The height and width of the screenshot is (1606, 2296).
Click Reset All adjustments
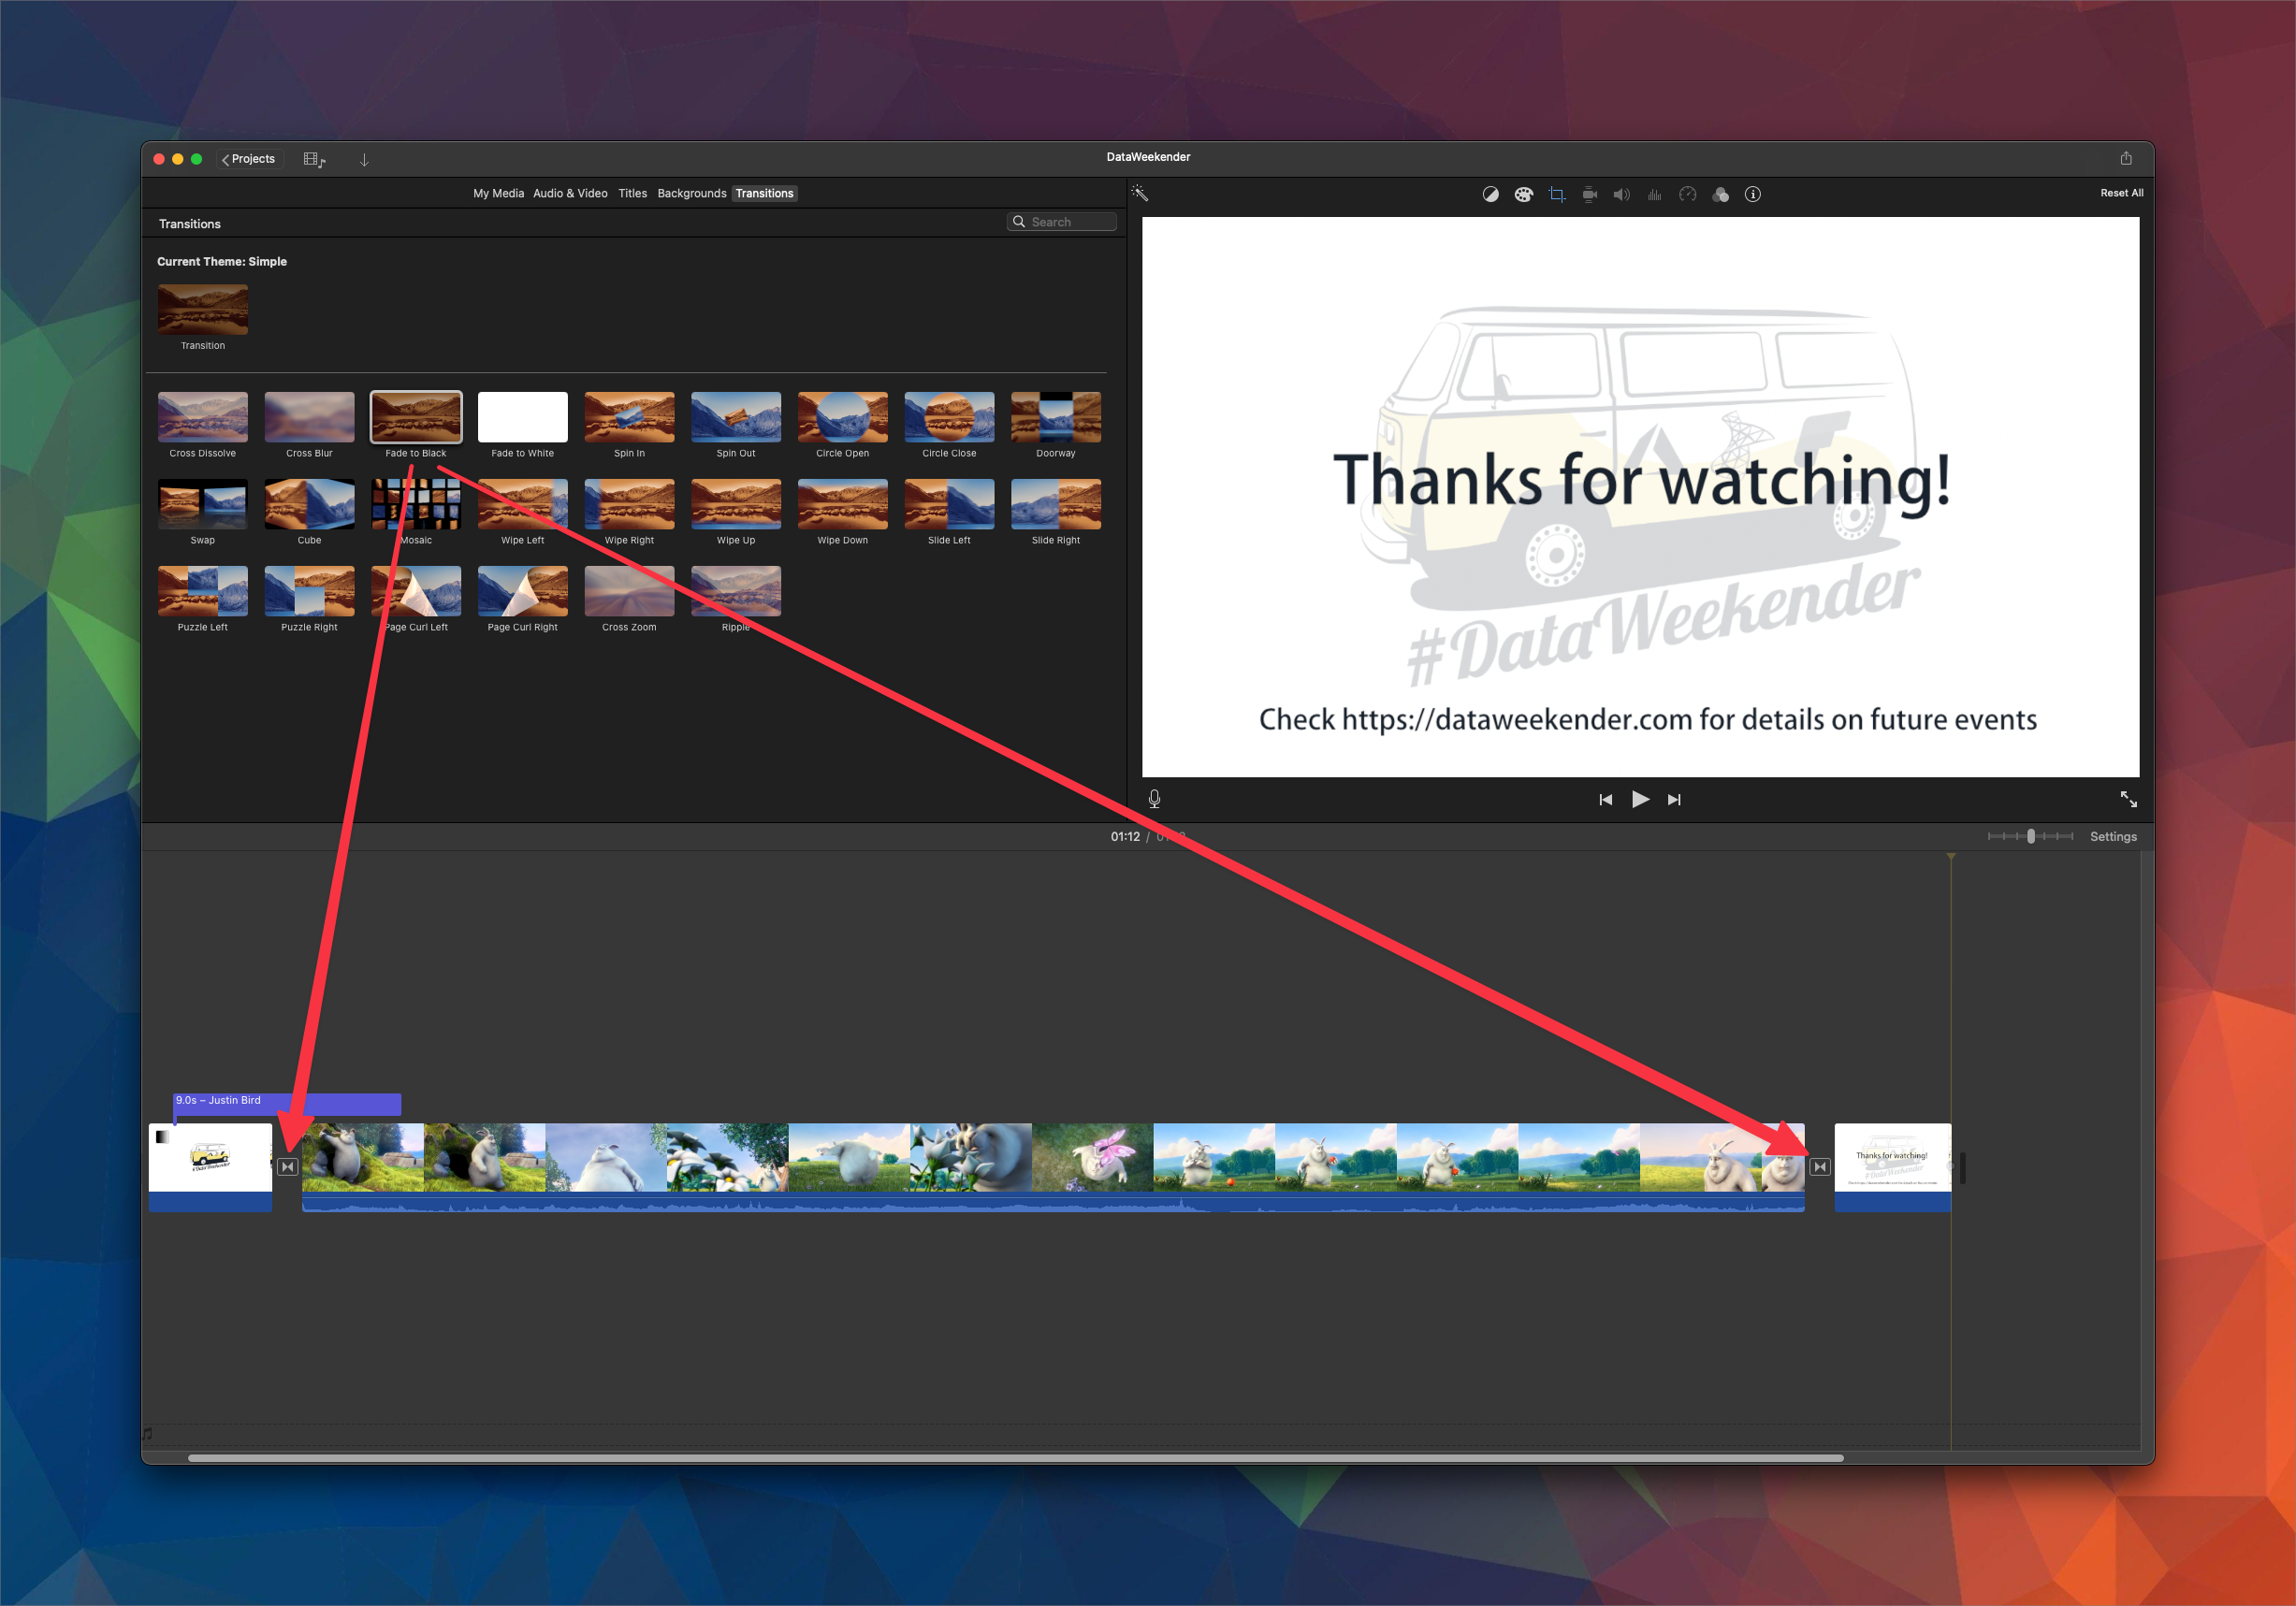click(x=2121, y=193)
